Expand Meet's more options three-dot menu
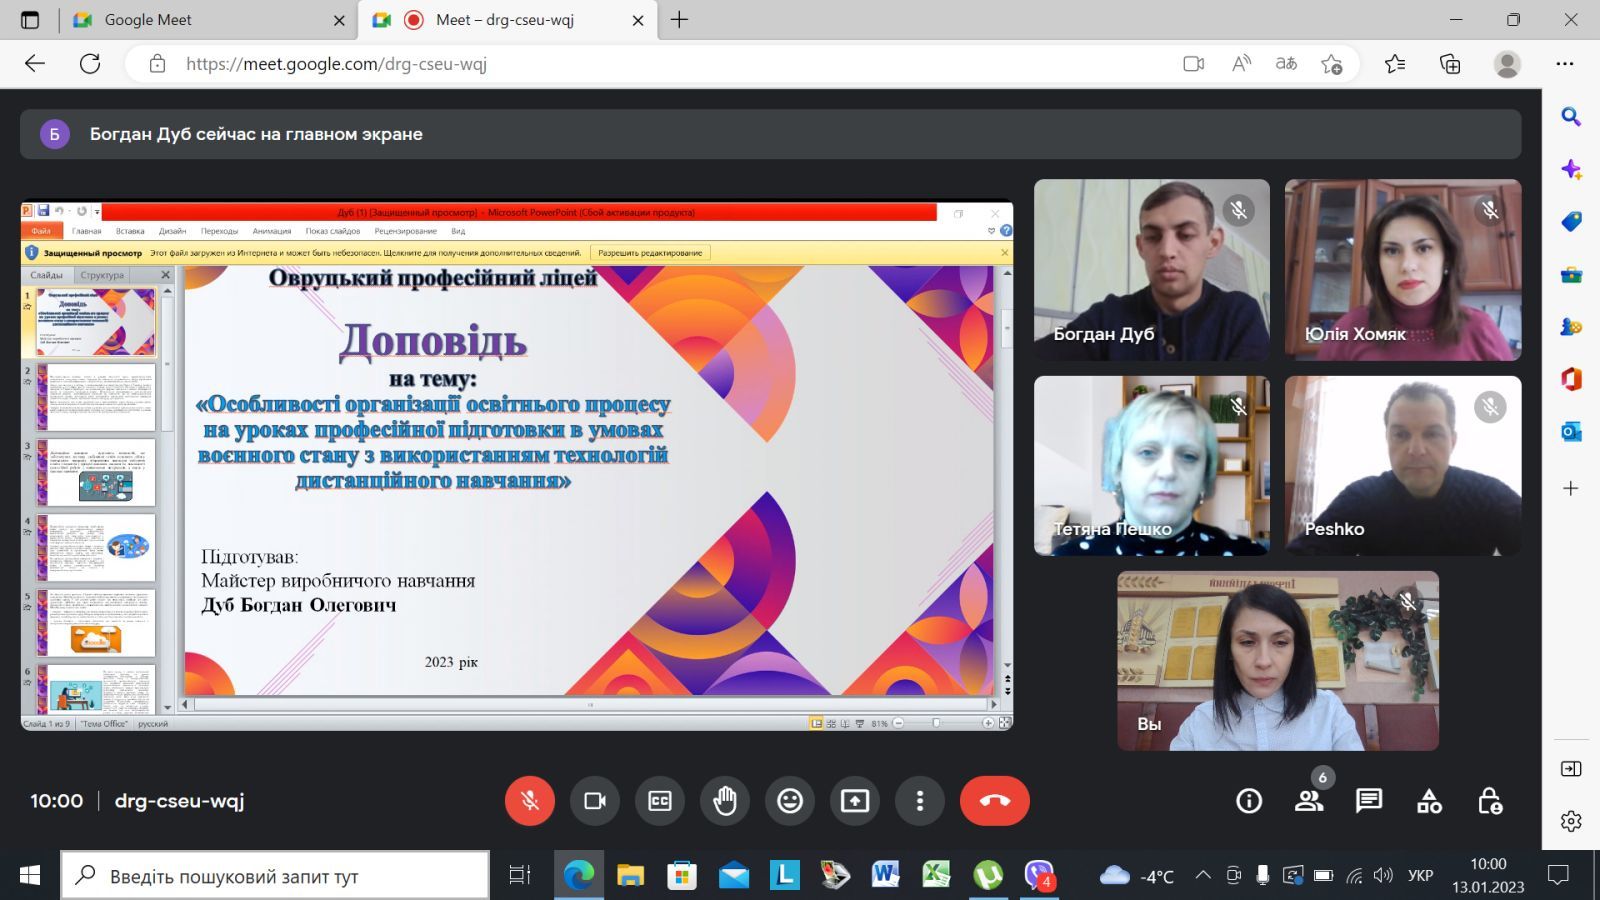 (x=920, y=801)
